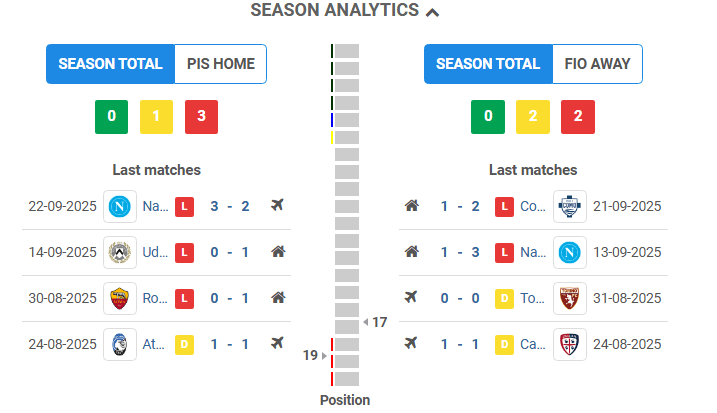Screen dimensions: 717x413
Task: Select the right SEASON TOTAL toggle
Action: click(x=488, y=64)
